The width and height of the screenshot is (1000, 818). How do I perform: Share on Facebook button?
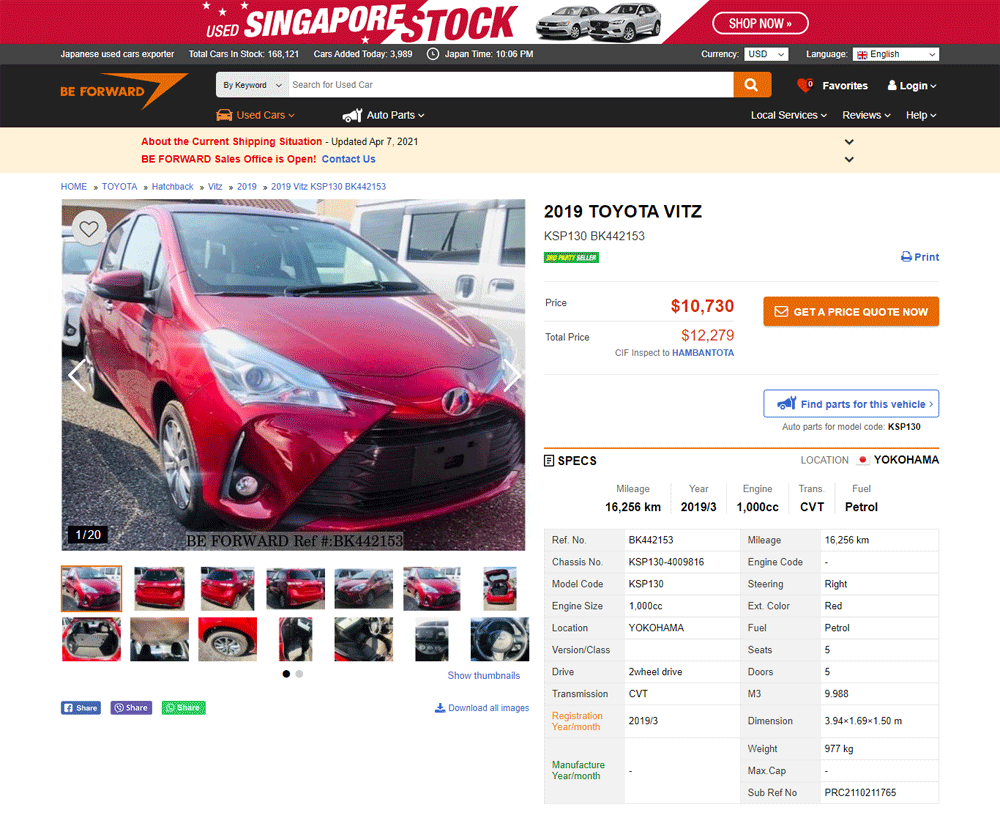(81, 708)
